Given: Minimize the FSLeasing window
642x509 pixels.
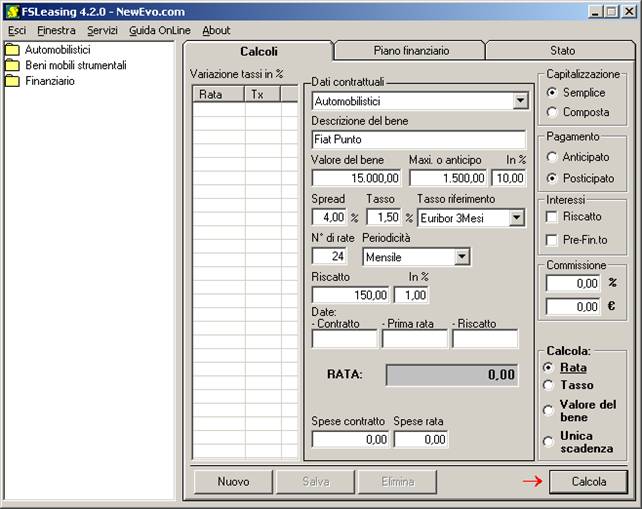Looking at the screenshot, I should click(x=595, y=11).
